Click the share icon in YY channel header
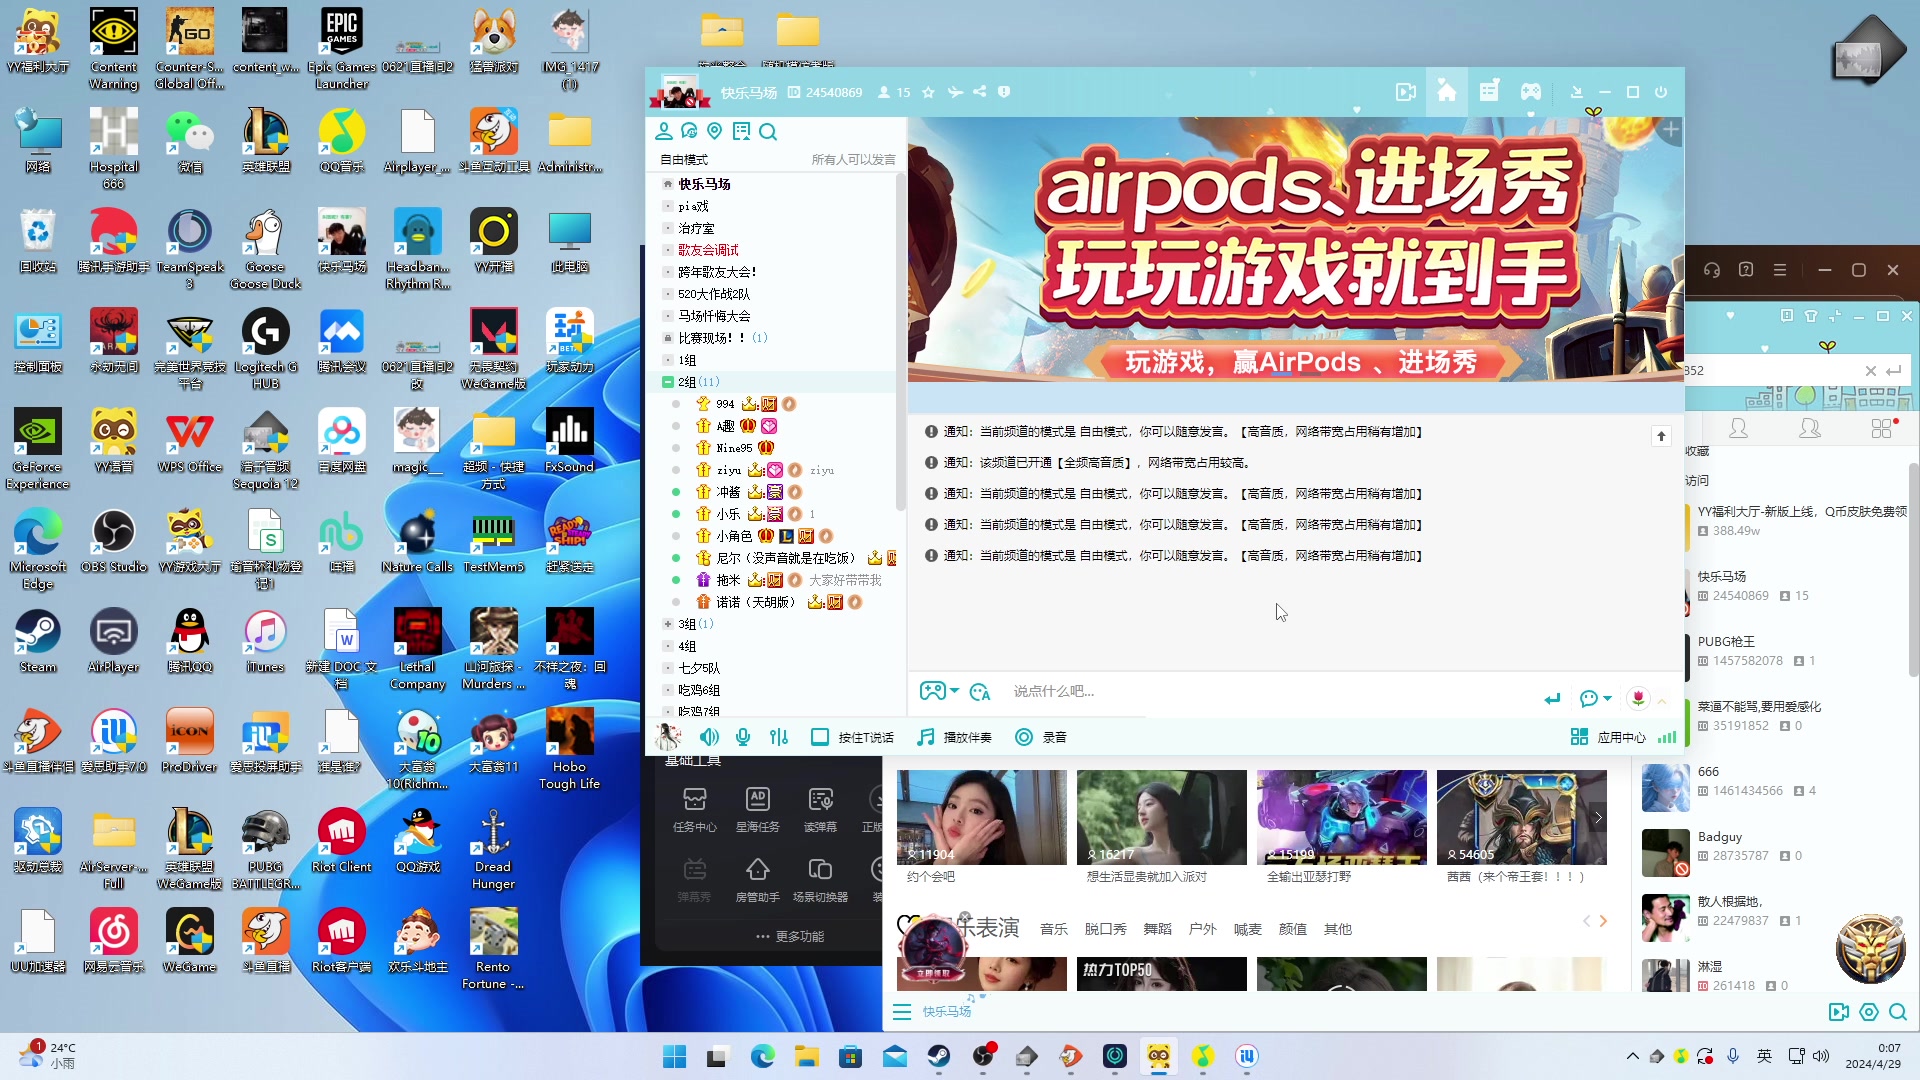 (980, 92)
